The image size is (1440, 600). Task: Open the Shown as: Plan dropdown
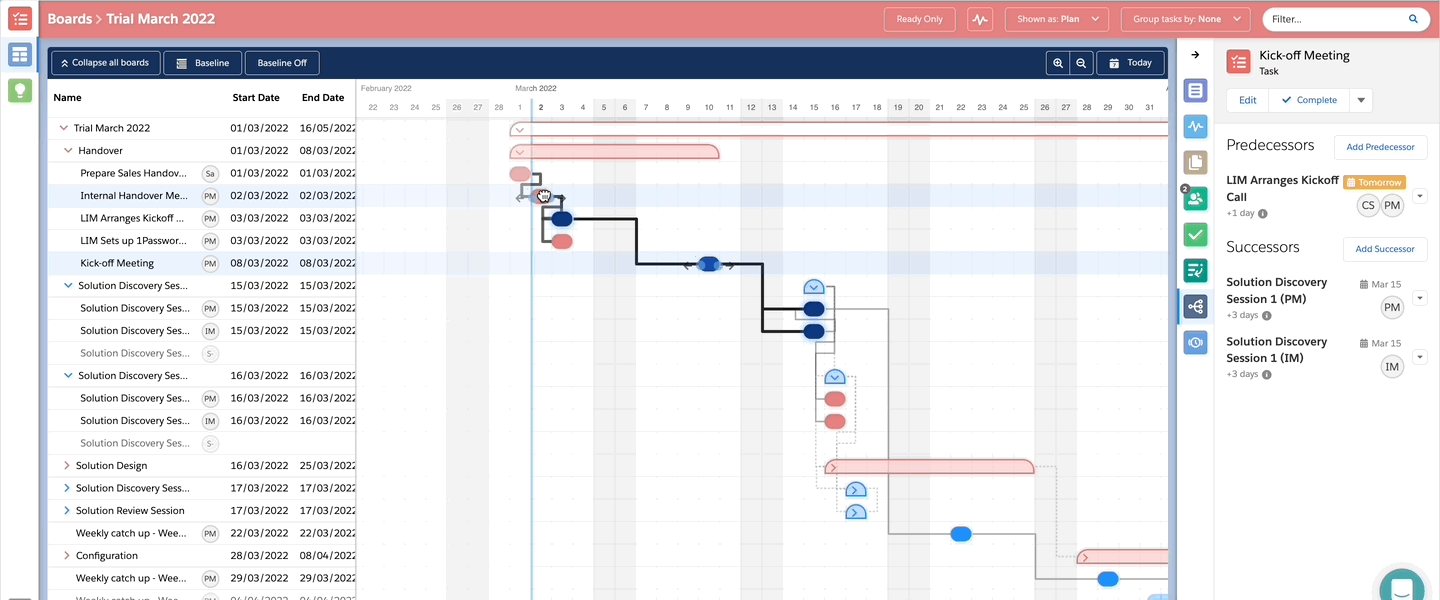[x=1056, y=19]
